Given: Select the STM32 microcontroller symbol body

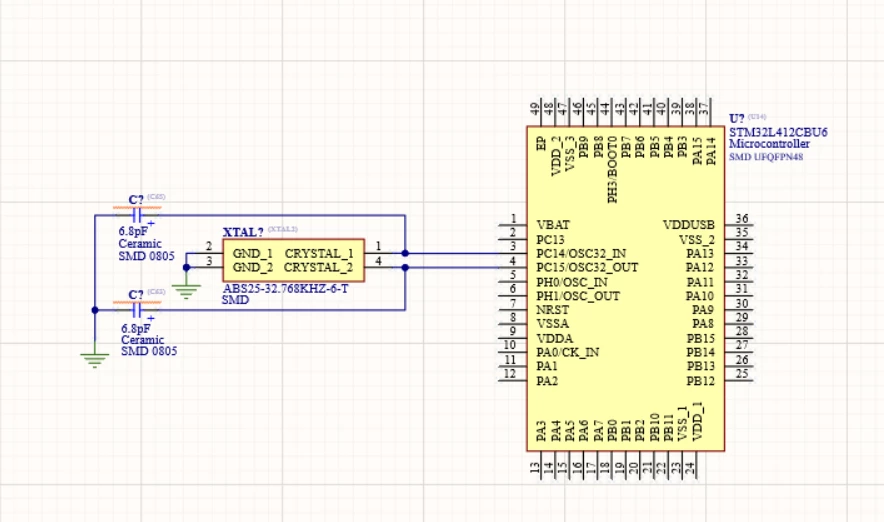Looking at the screenshot, I should point(625,288).
